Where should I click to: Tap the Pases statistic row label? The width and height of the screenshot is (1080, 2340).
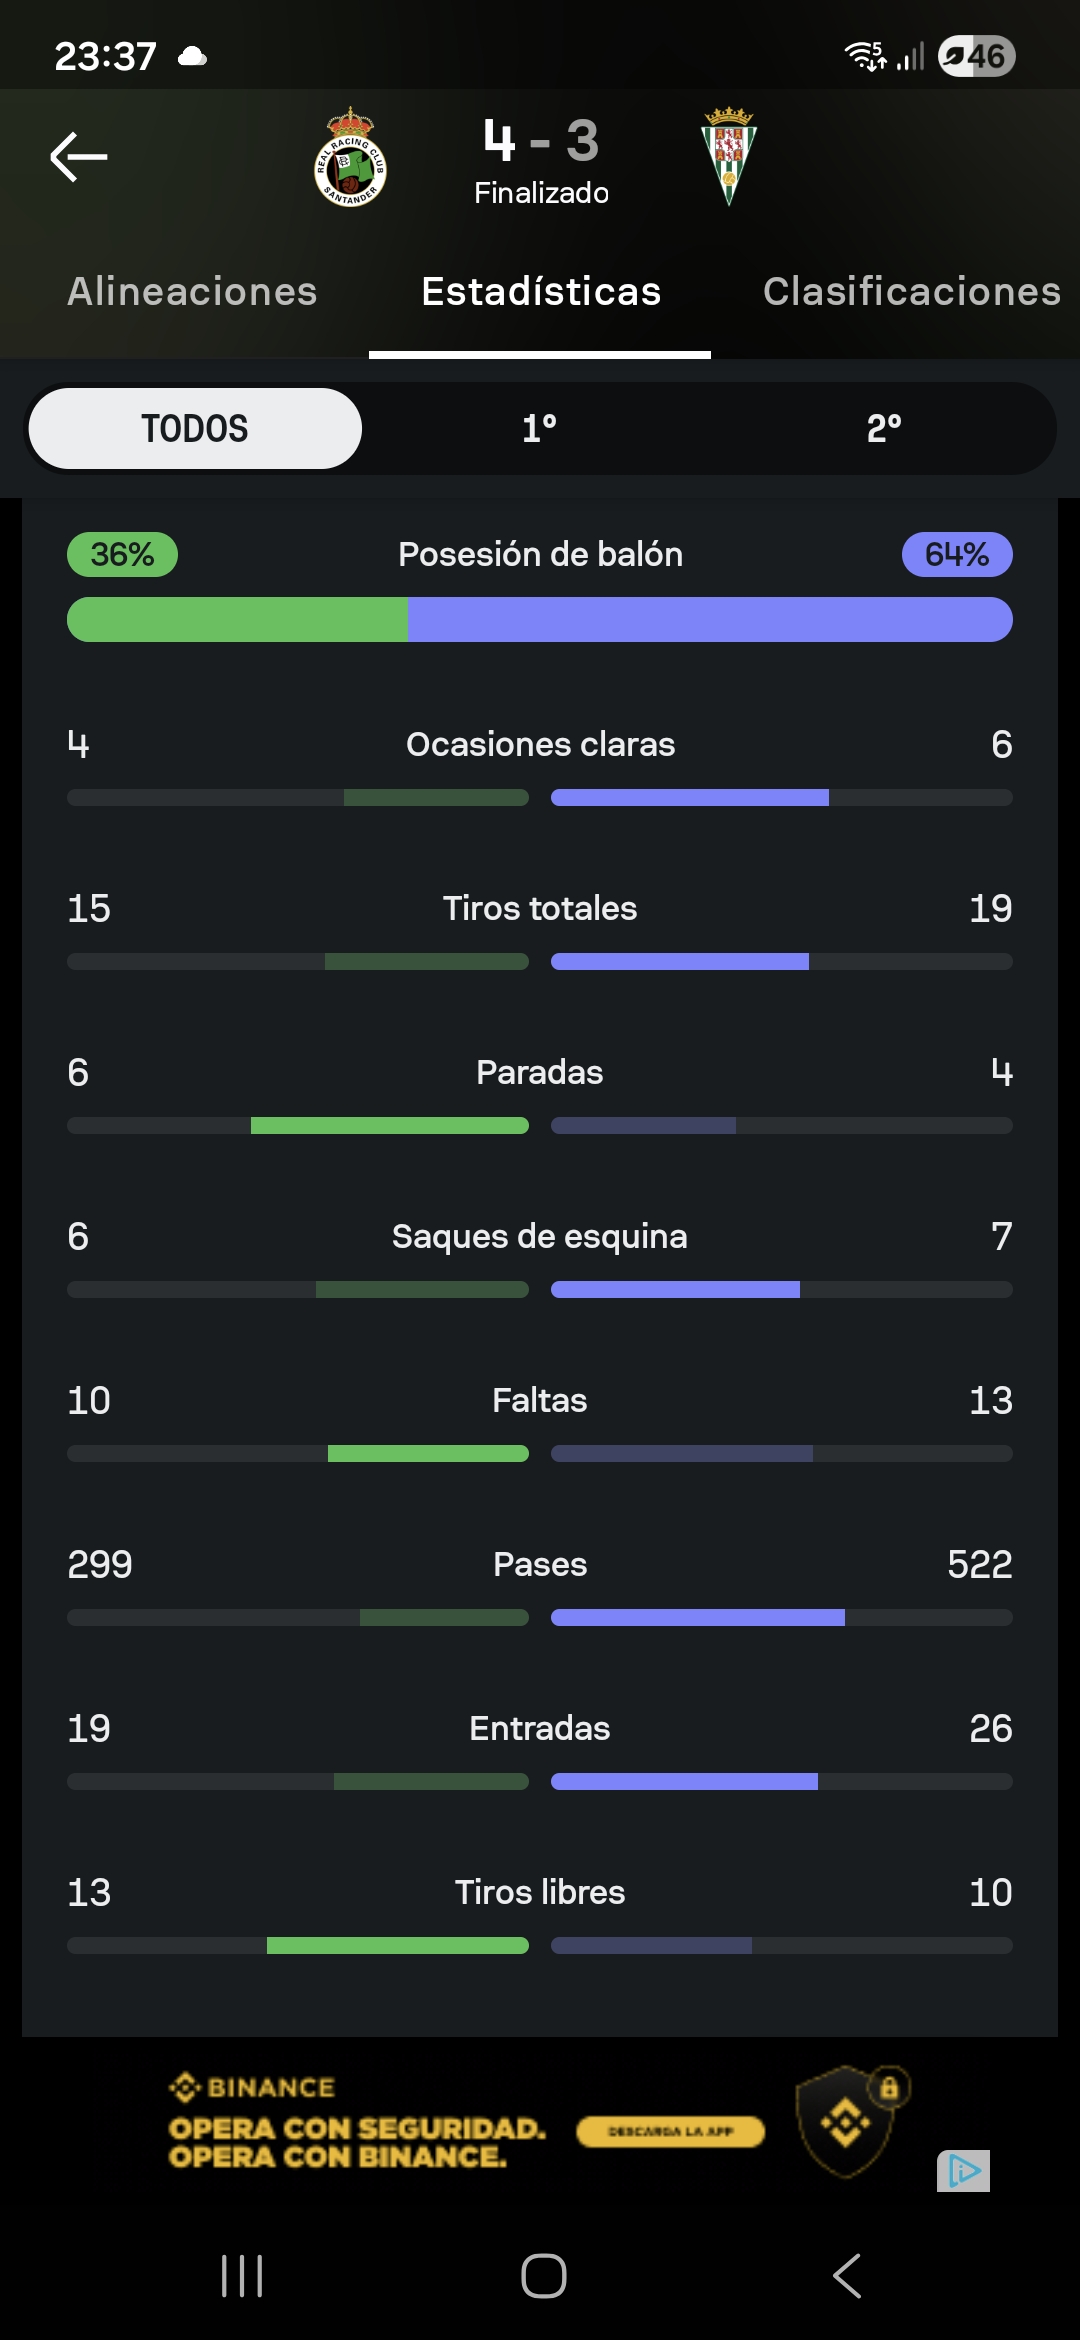540,1565
